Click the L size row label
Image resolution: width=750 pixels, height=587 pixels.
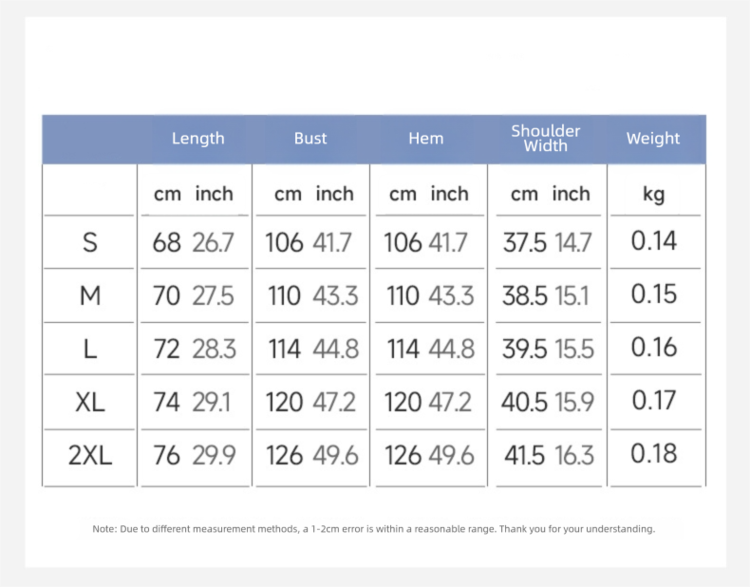[x=90, y=349]
